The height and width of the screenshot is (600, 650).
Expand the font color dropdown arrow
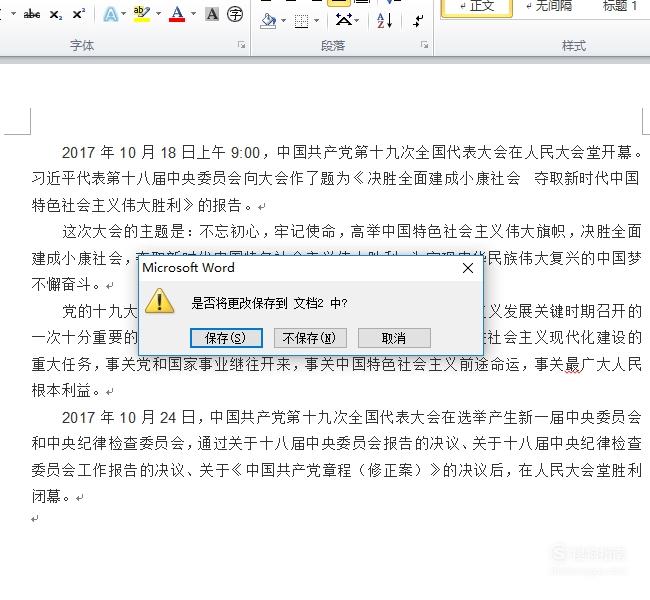193,14
